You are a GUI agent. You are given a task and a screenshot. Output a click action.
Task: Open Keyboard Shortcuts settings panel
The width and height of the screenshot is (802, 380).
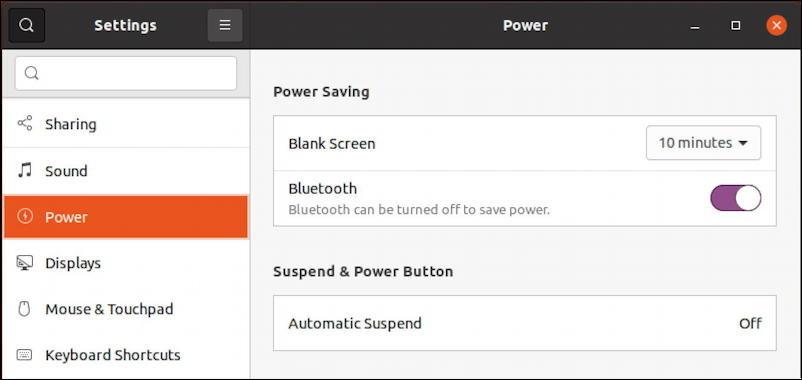(x=126, y=355)
